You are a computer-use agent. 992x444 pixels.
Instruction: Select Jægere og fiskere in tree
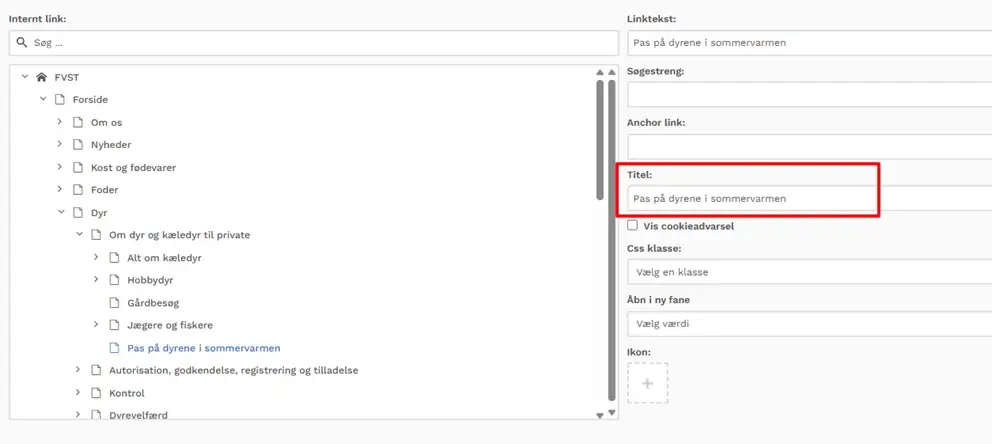(x=169, y=325)
